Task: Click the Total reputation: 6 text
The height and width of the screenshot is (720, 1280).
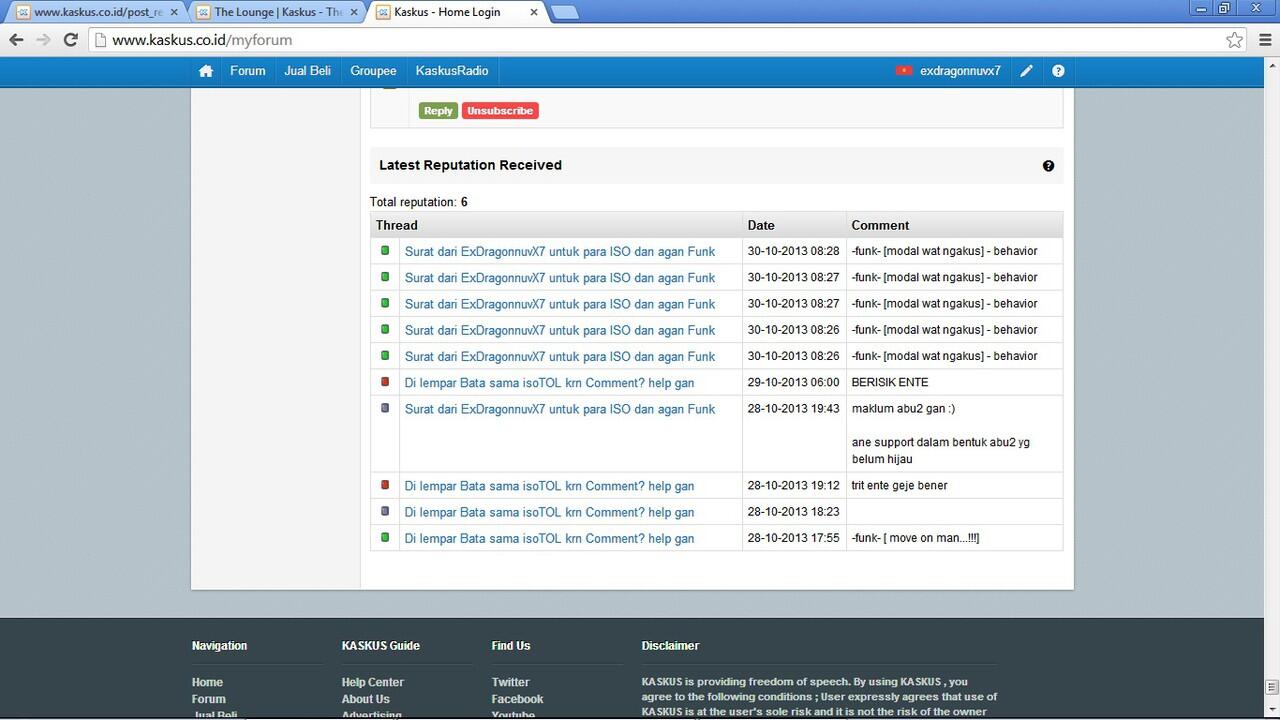Action: 419,202
